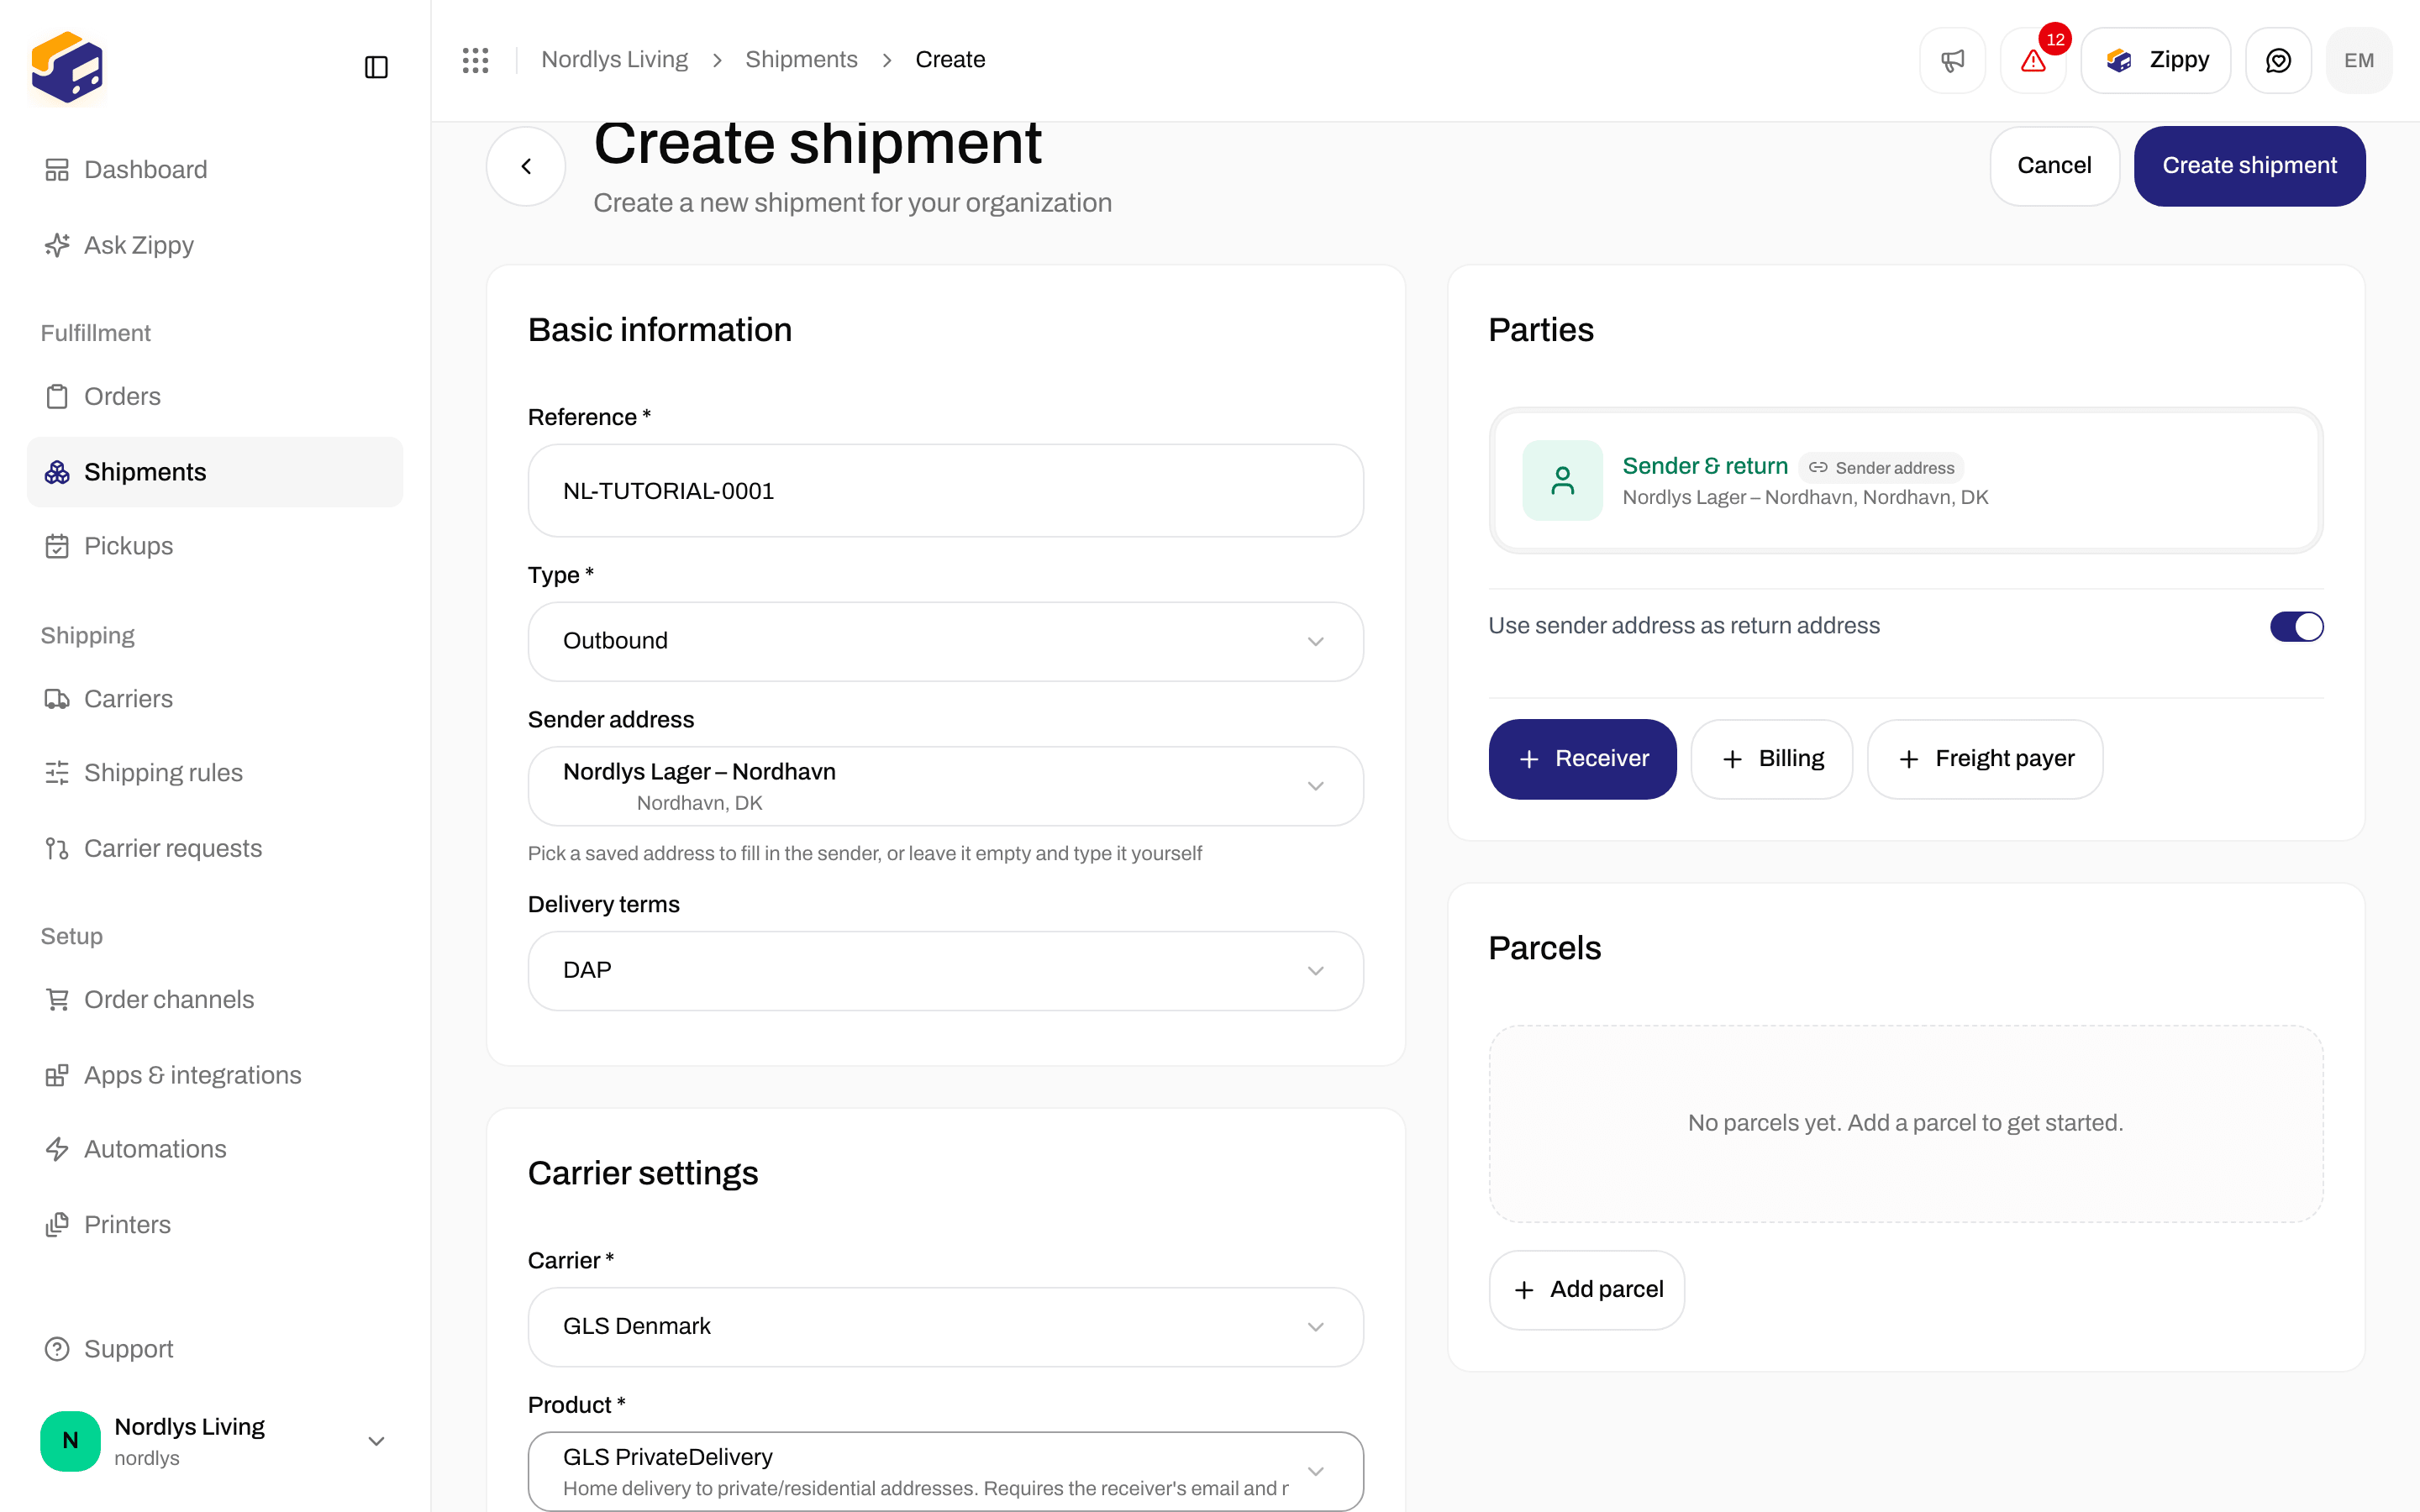
Task: Open Automations page
Action: (x=215, y=1149)
